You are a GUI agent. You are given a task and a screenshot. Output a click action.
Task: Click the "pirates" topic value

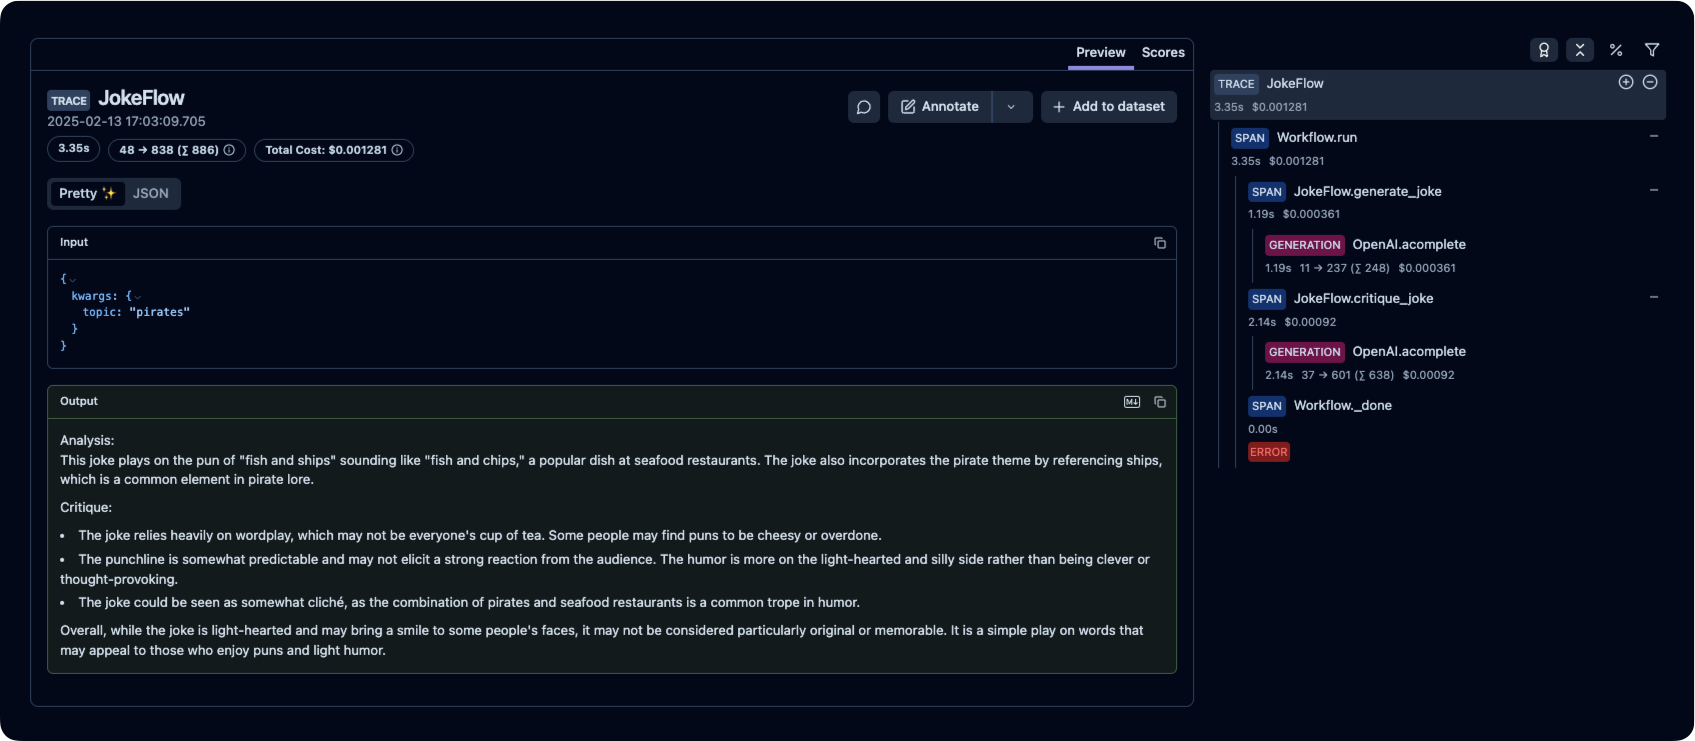tap(159, 312)
